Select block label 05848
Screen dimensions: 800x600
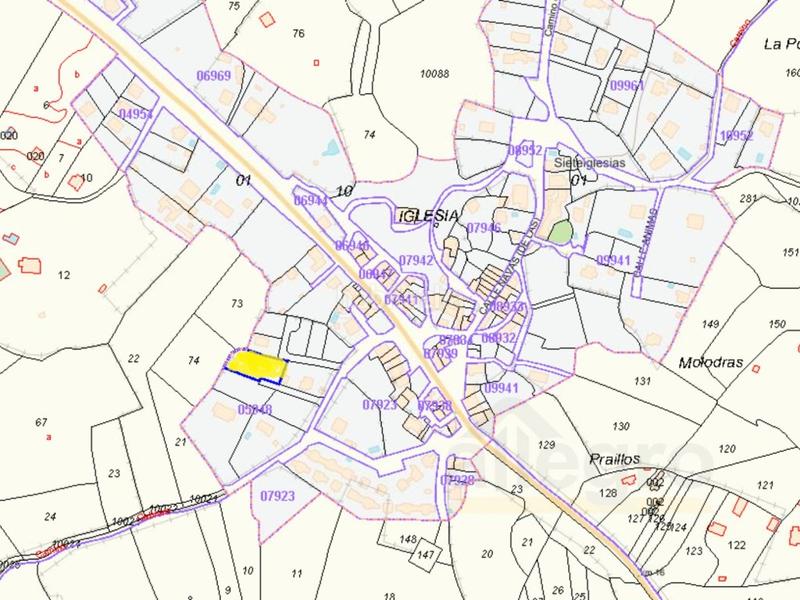pos(255,409)
